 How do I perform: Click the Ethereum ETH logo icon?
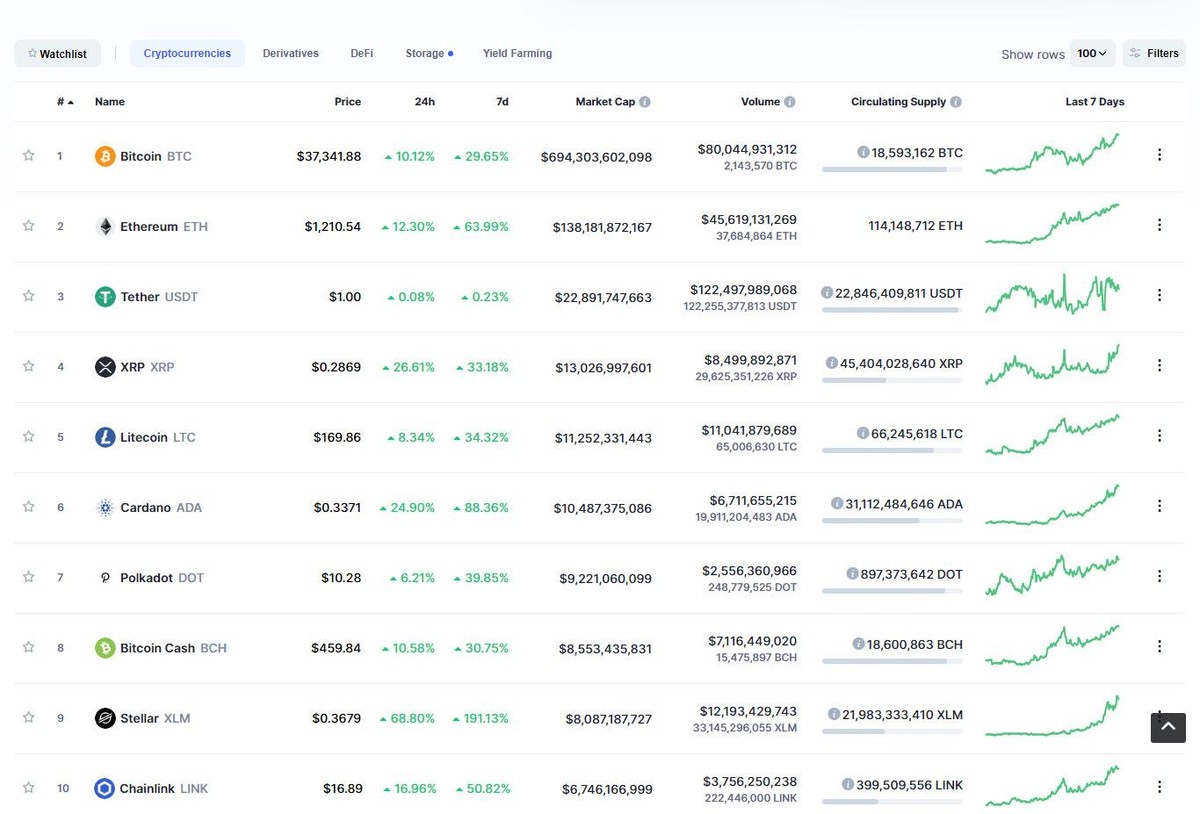[105, 226]
